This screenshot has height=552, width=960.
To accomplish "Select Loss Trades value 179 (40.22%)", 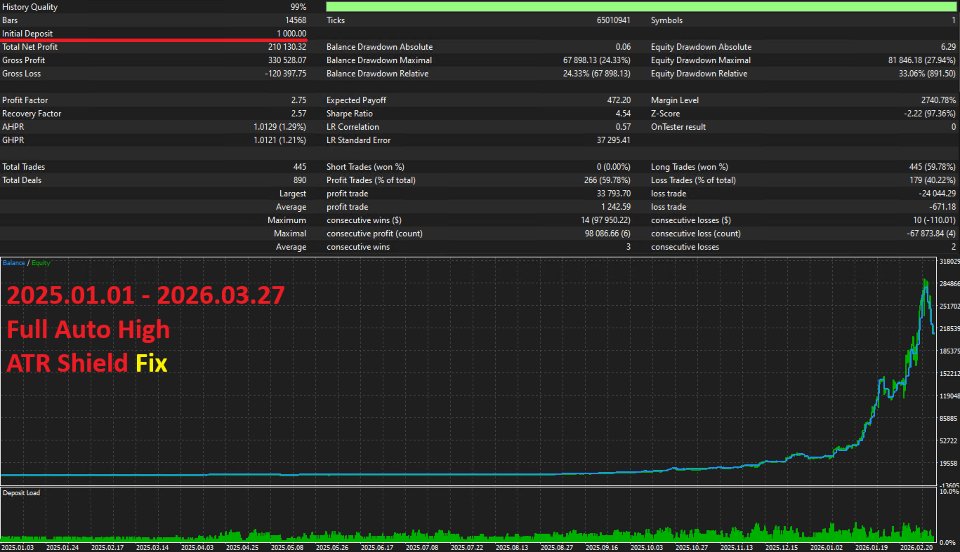I will point(932,181).
